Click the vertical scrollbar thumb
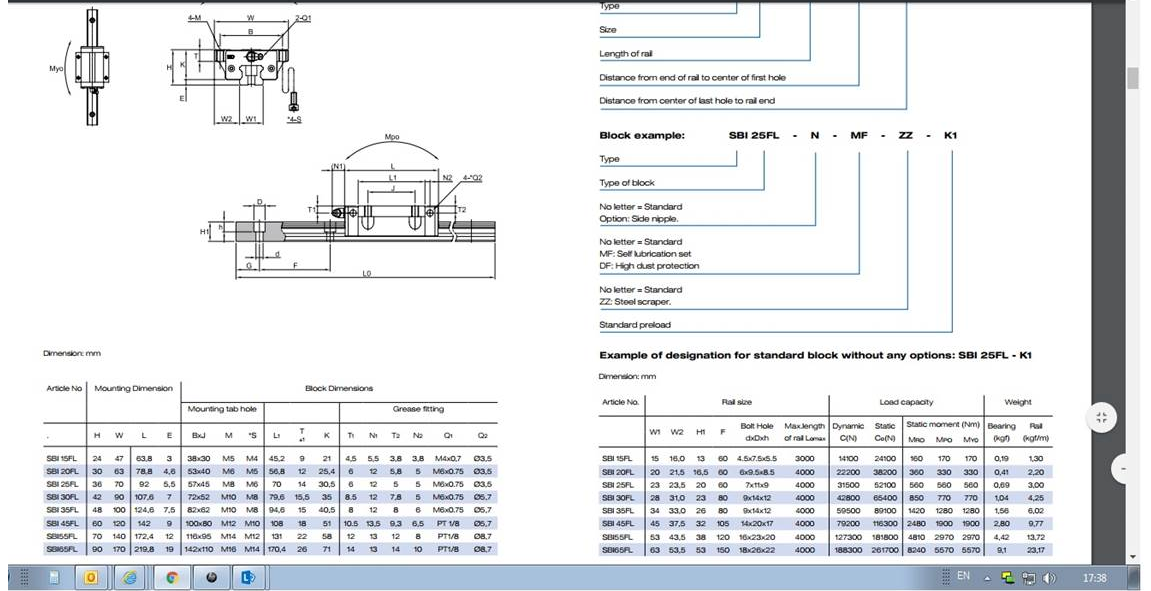The width and height of the screenshot is (1151, 591). (1133, 78)
